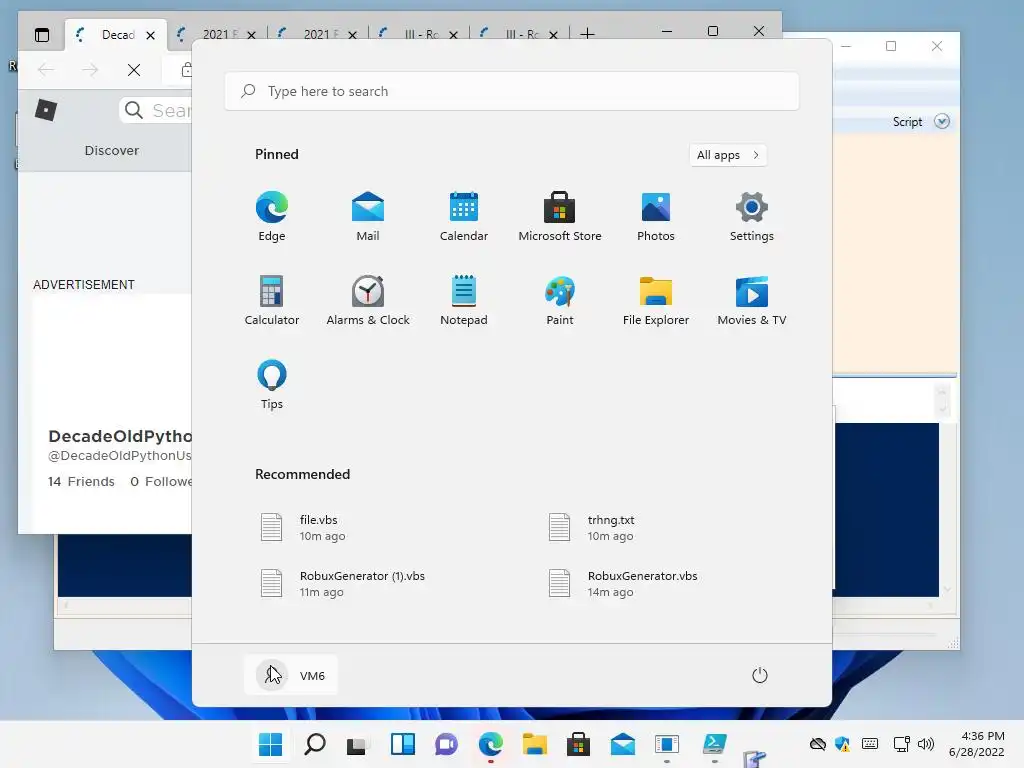Stop loading page in browser
Image resolution: width=1024 pixels, height=768 pixels.
134,70
